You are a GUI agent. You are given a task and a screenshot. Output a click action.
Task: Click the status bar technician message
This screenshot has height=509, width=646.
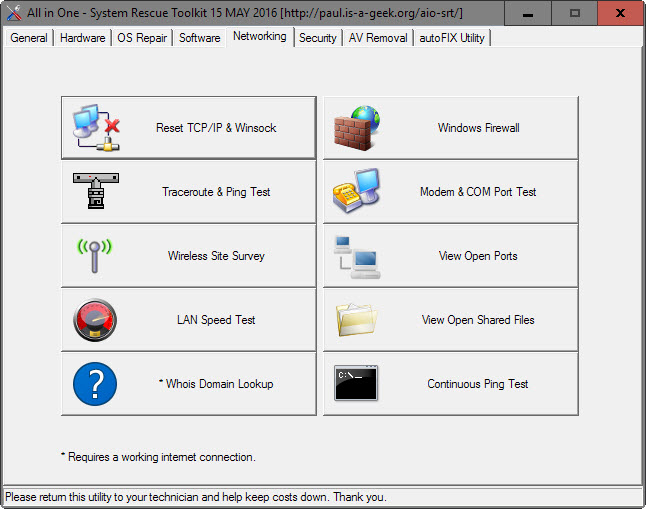196,497
